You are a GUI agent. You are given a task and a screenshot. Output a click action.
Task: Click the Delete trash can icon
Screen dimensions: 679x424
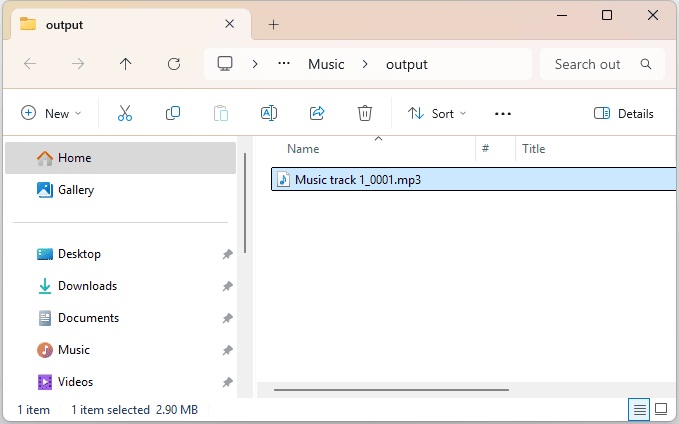(365, 114)
